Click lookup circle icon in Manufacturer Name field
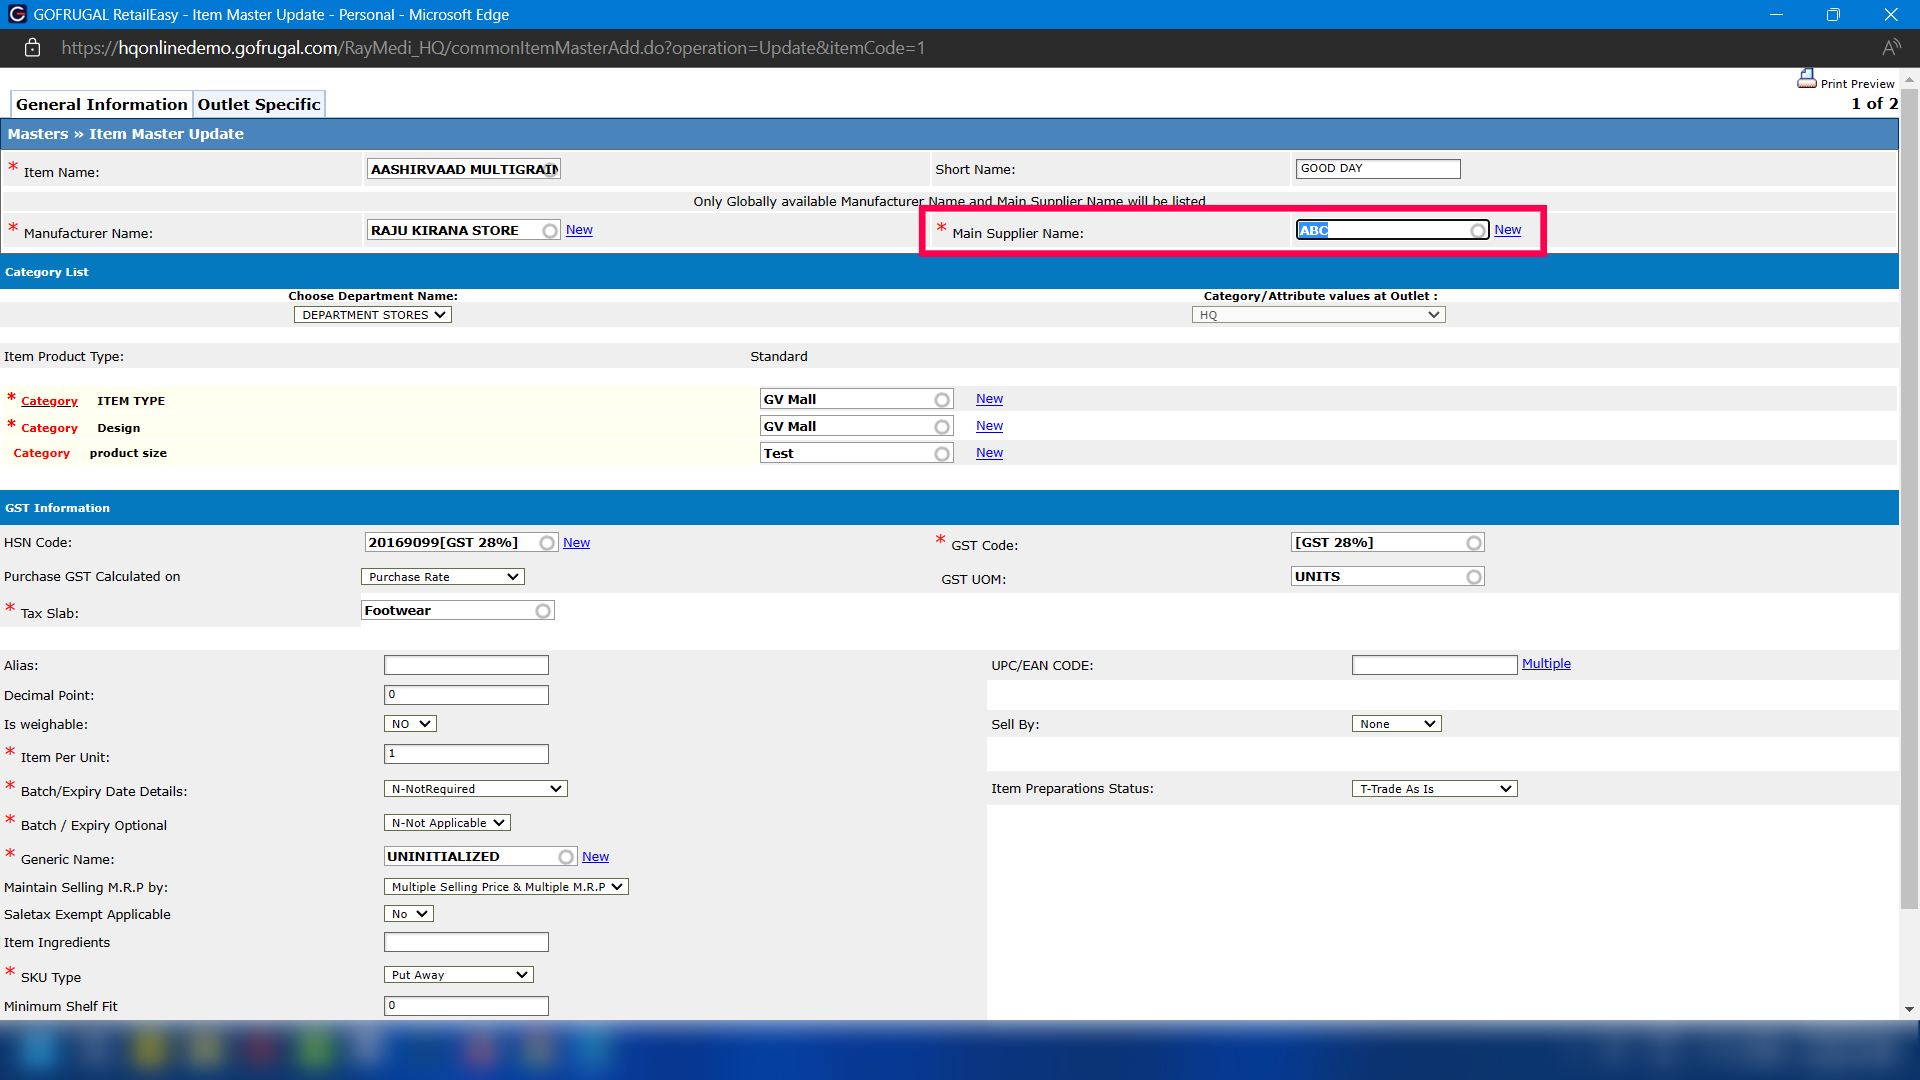The image size is (1920, 1080). (x=550, y=231)
